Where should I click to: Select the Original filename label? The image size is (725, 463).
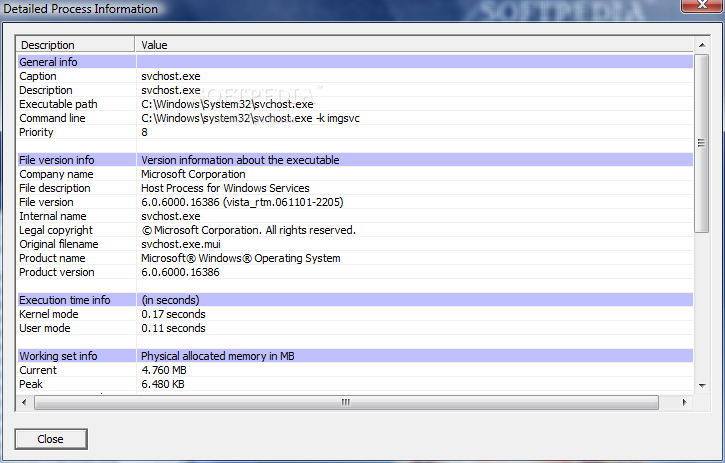pos(59,244)
